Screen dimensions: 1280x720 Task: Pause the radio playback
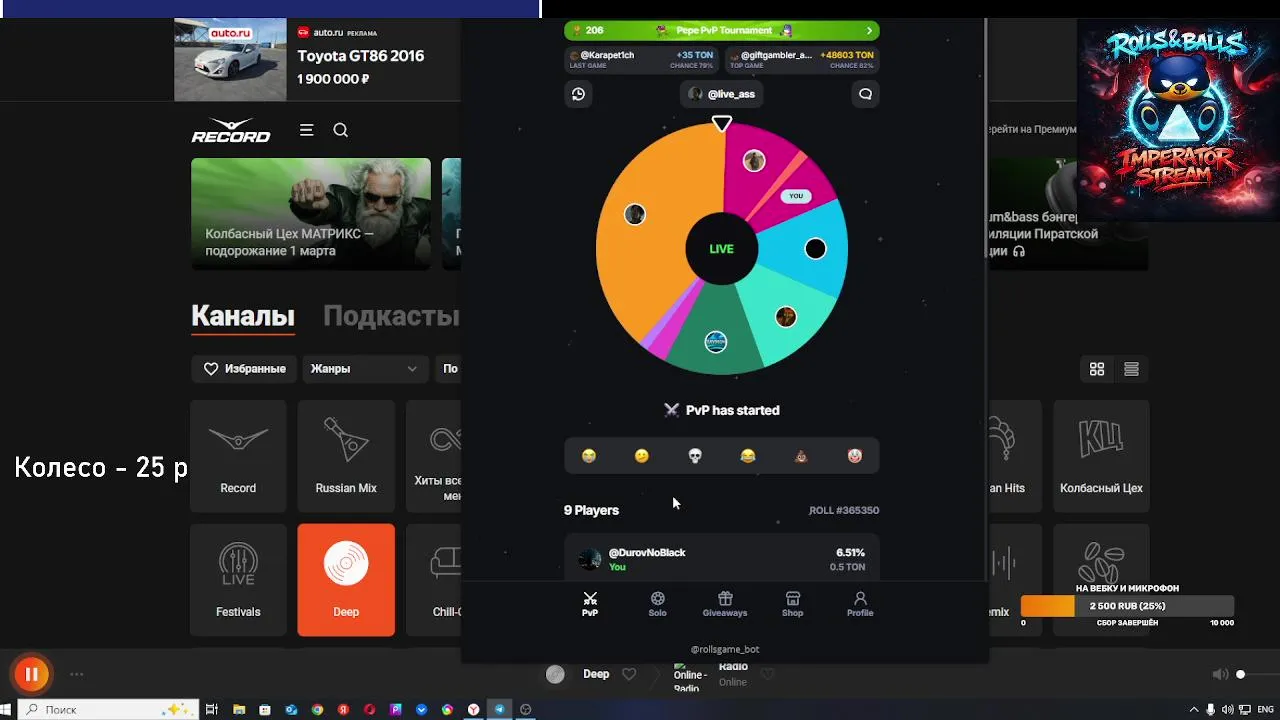pos(31,674)
